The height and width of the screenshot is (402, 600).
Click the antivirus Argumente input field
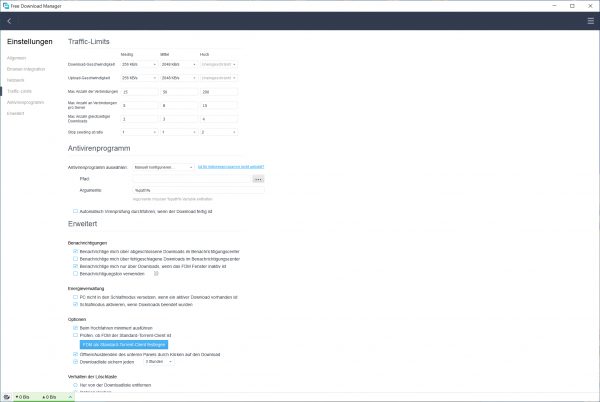(x=198, y=190)
